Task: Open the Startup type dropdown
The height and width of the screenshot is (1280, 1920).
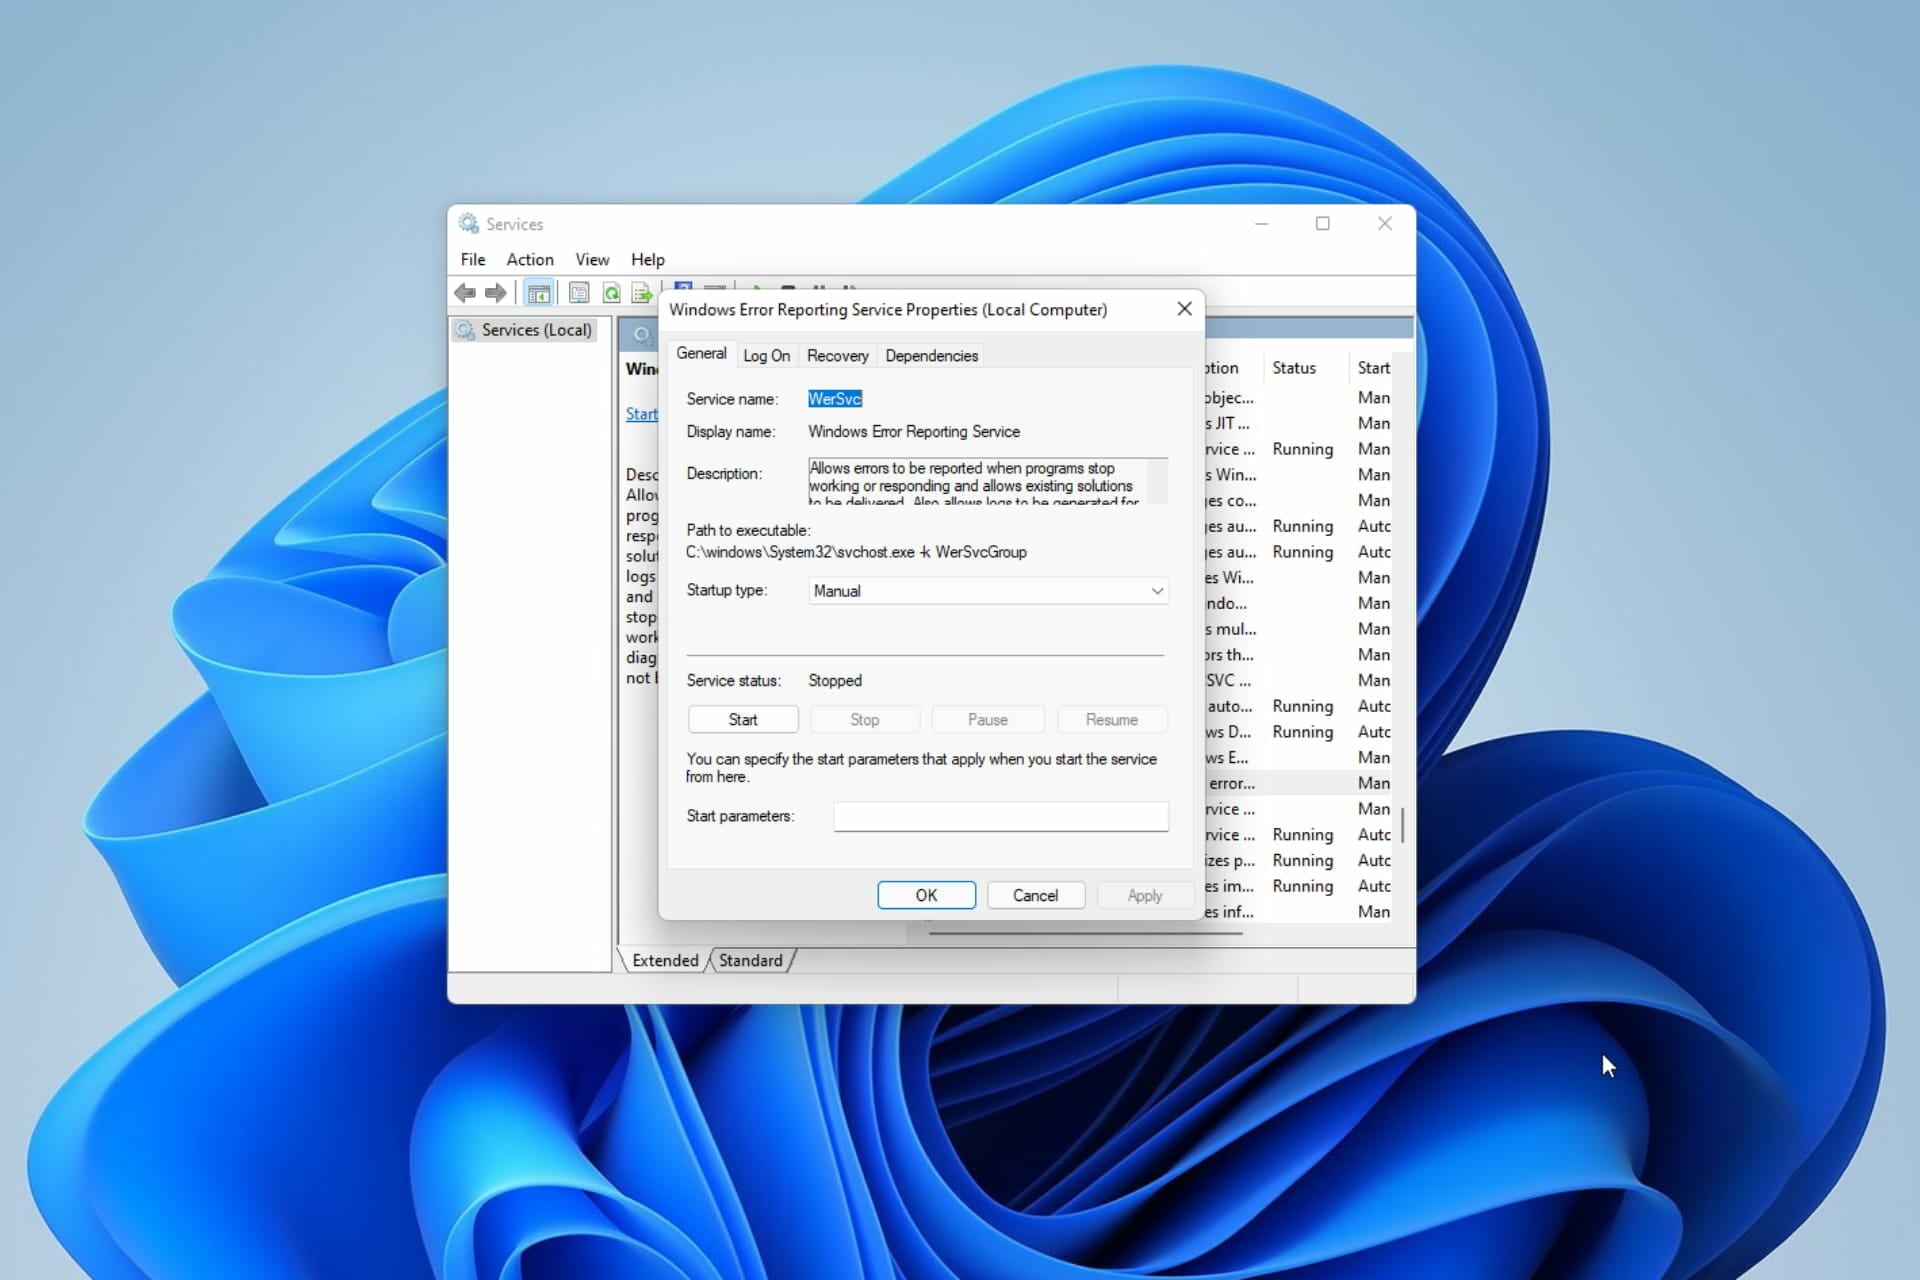Action: coord(1155,591)
